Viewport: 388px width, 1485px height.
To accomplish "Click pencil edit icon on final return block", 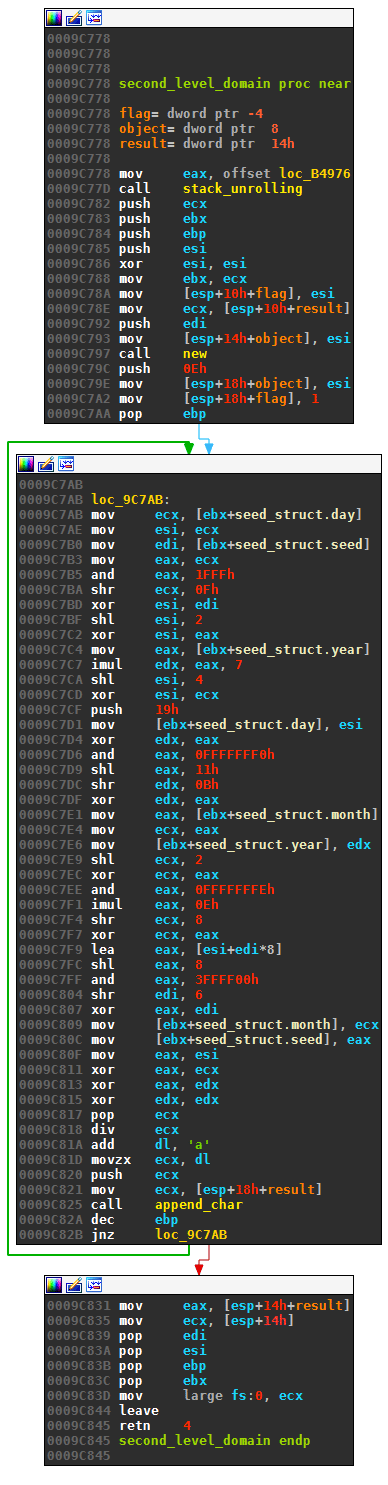I will (x=75, y=1285).
